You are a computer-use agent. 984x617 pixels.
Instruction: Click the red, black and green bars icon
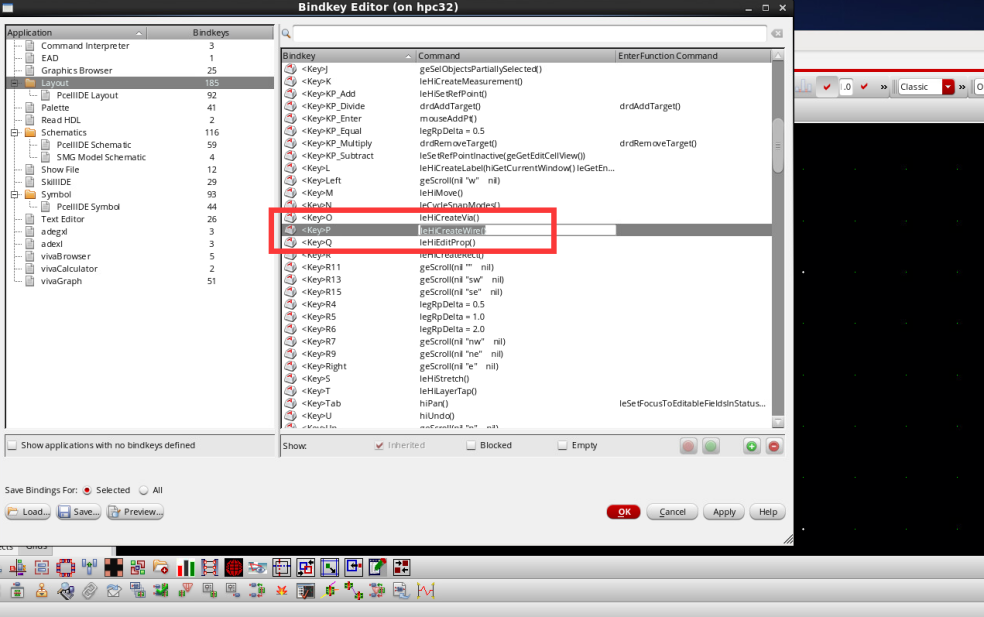186,568
